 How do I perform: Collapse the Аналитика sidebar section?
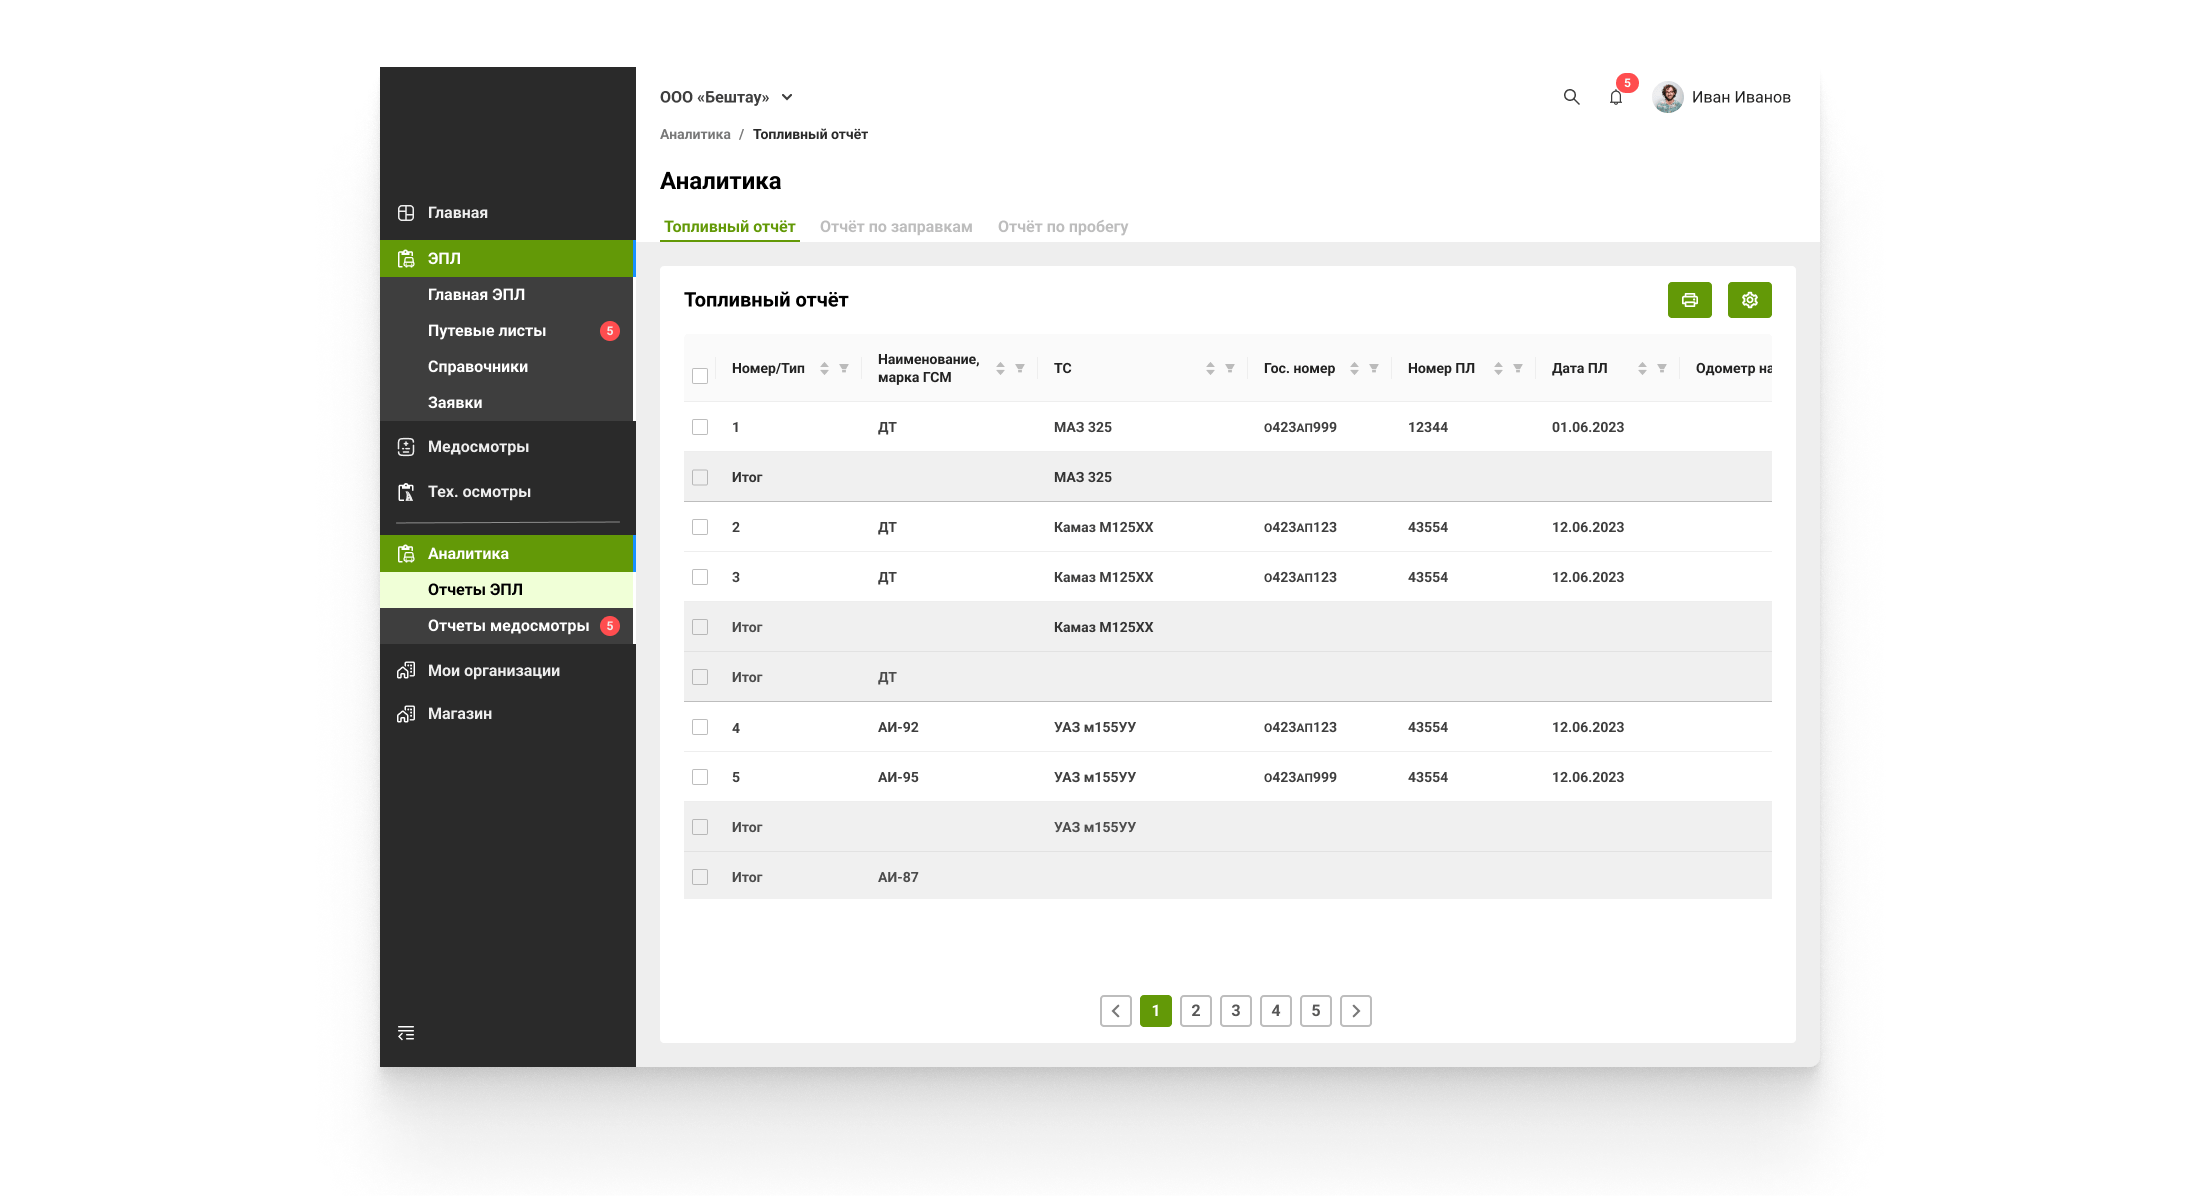click(x=508, y=554)
